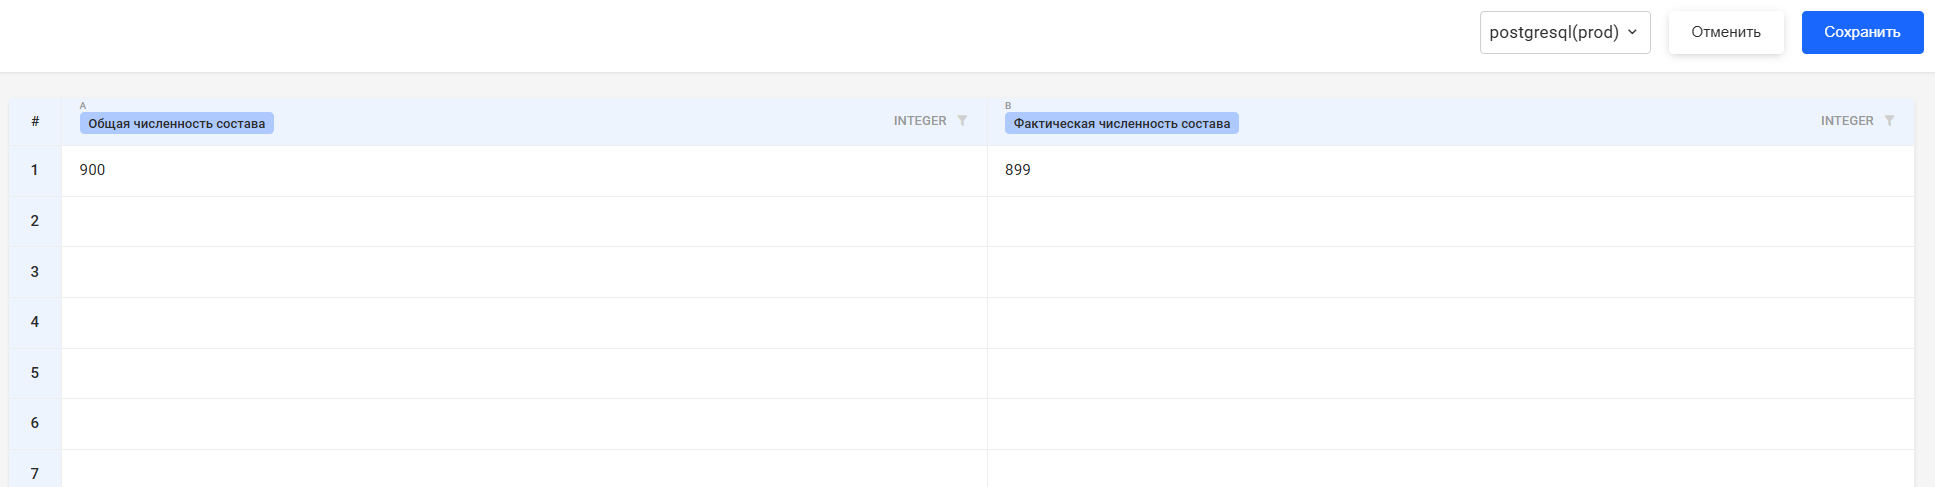Screen dimensions: 1935x487
Task: Click INTEGER type label of column A
Action: [920, 121]
